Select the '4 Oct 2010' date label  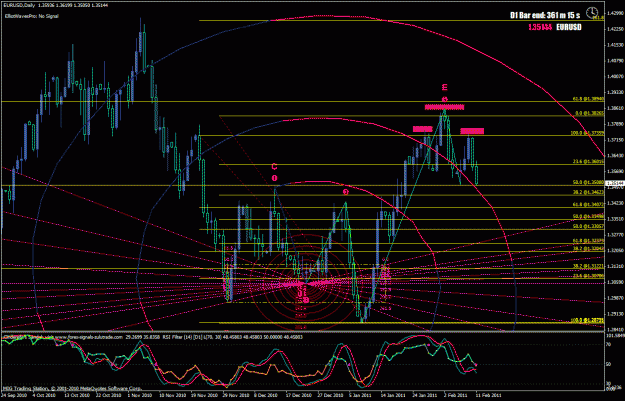point(45,395)
